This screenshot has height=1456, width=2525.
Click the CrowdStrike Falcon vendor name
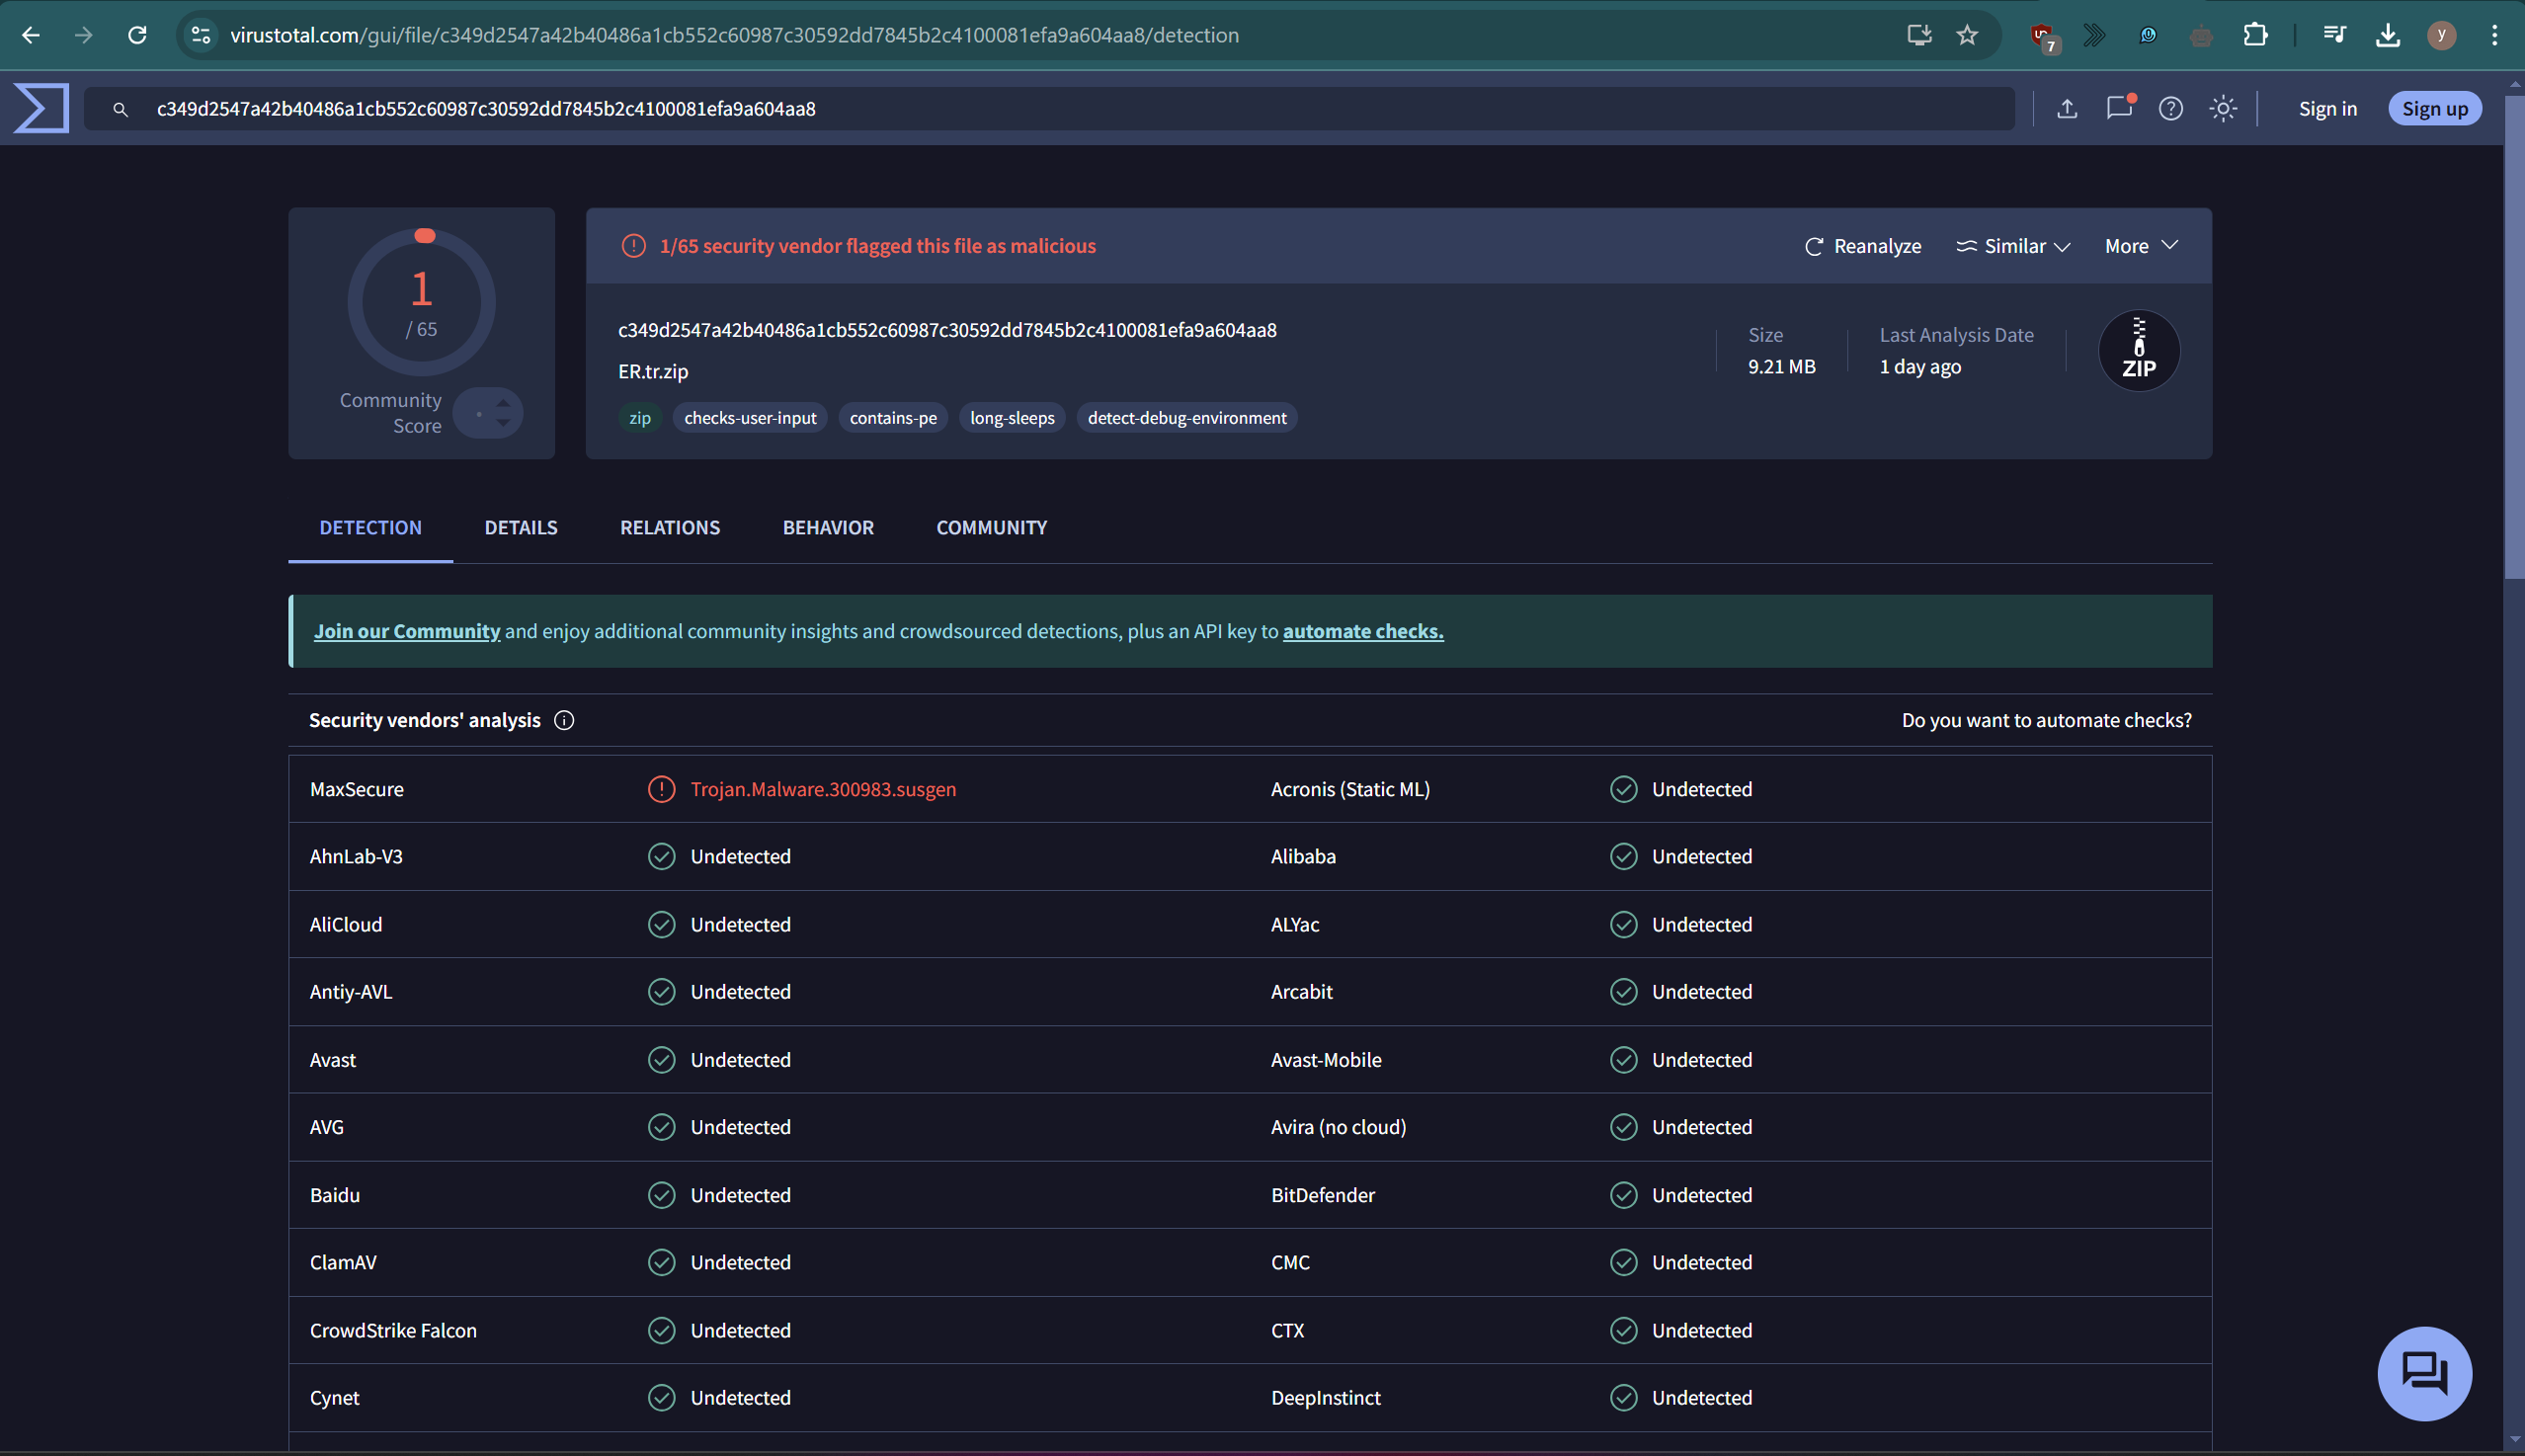(x=393, y=1330)
